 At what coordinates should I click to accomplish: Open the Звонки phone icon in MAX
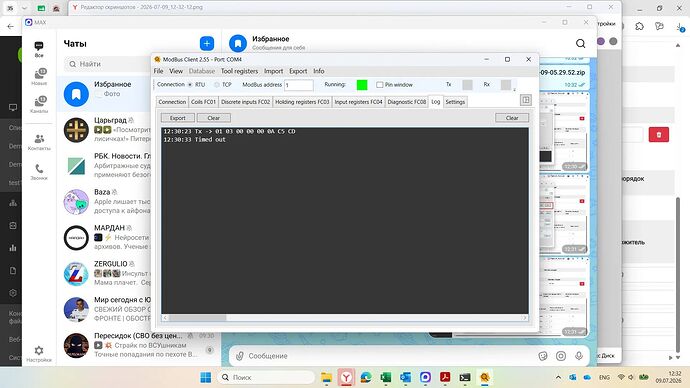click(x=39, y=172)
